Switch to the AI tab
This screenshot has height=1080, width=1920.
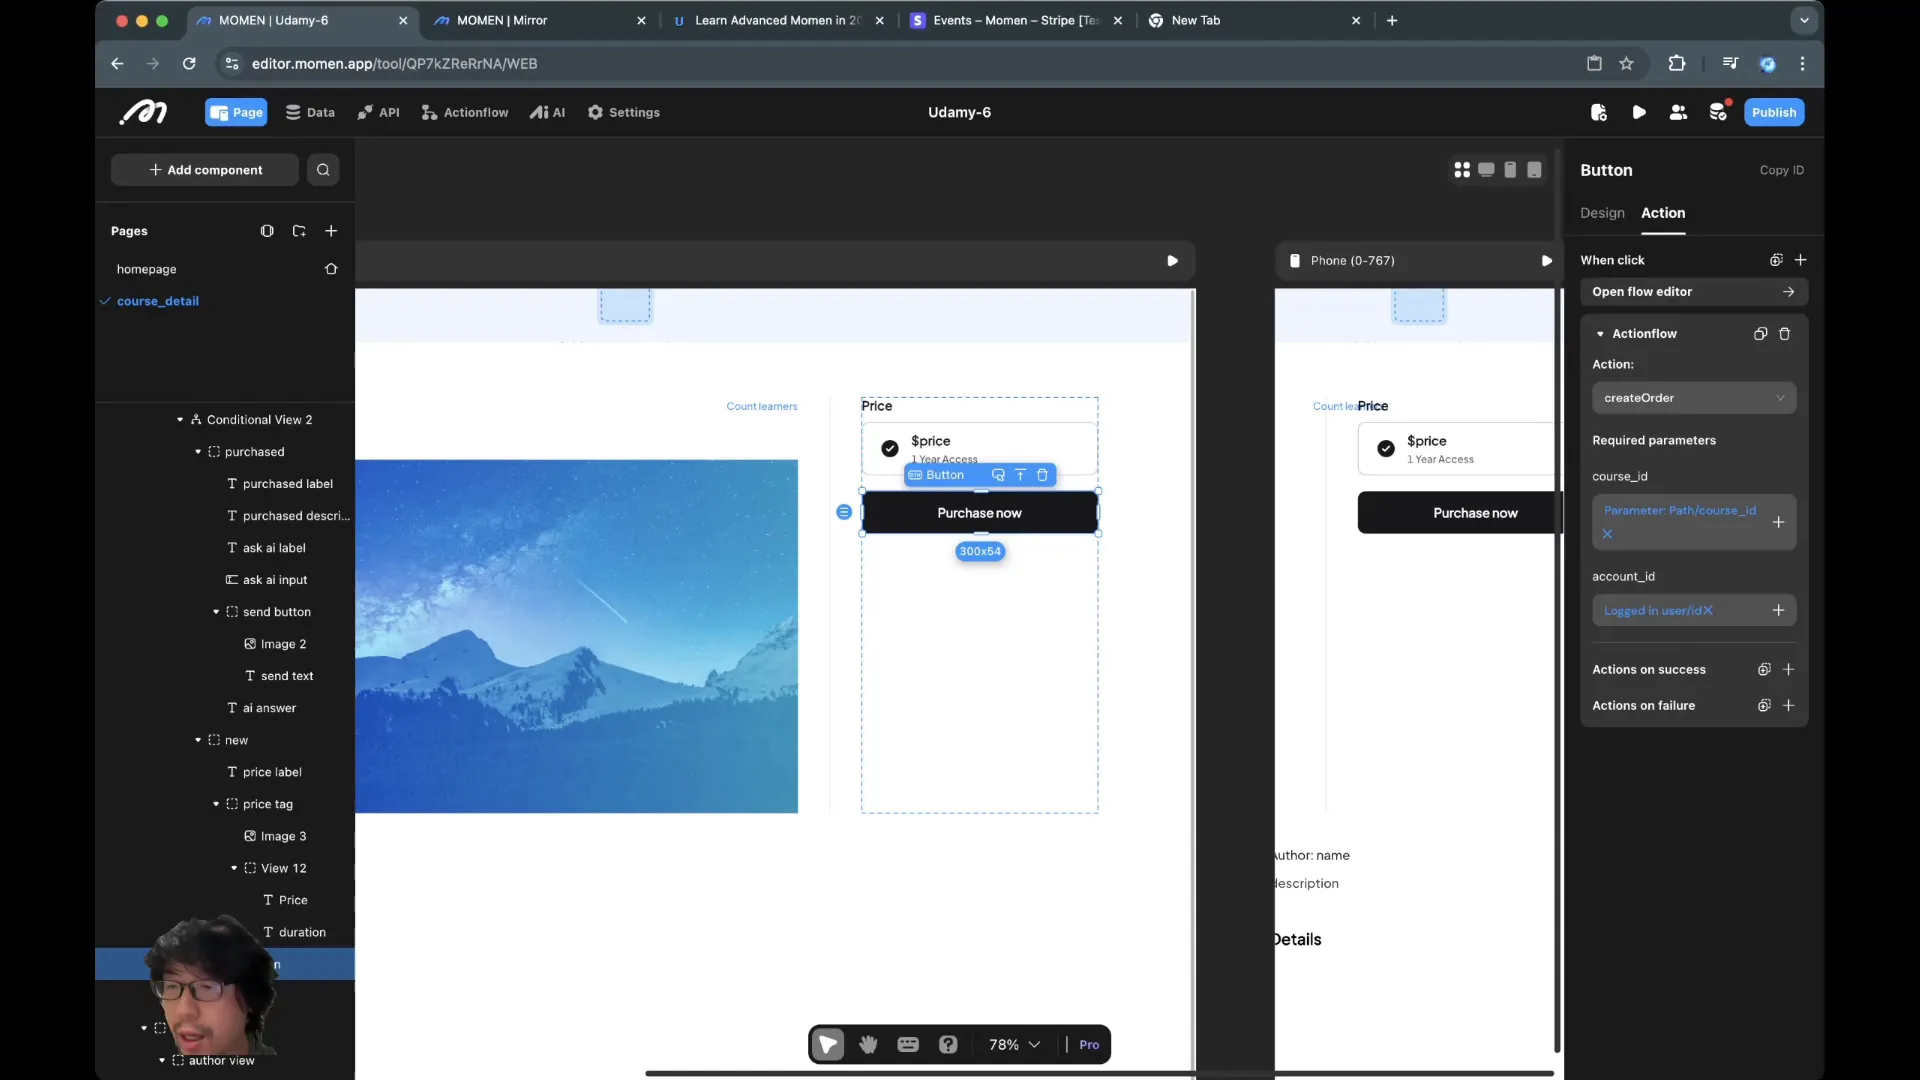pyautogui.click(x=548, y=112)
